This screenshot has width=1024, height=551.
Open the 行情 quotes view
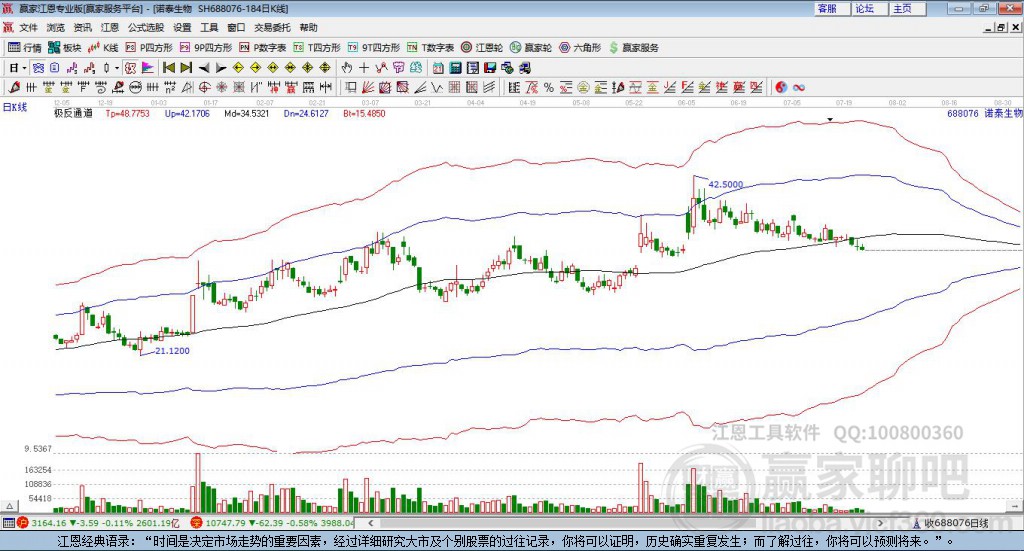coord(25,48)
